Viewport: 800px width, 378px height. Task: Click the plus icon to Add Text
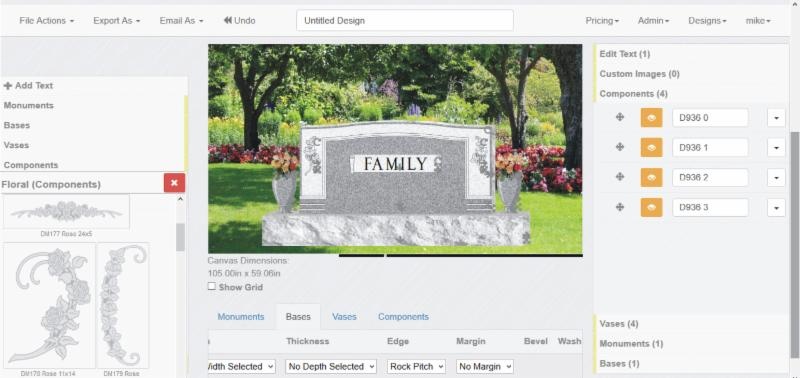(8, 86)
